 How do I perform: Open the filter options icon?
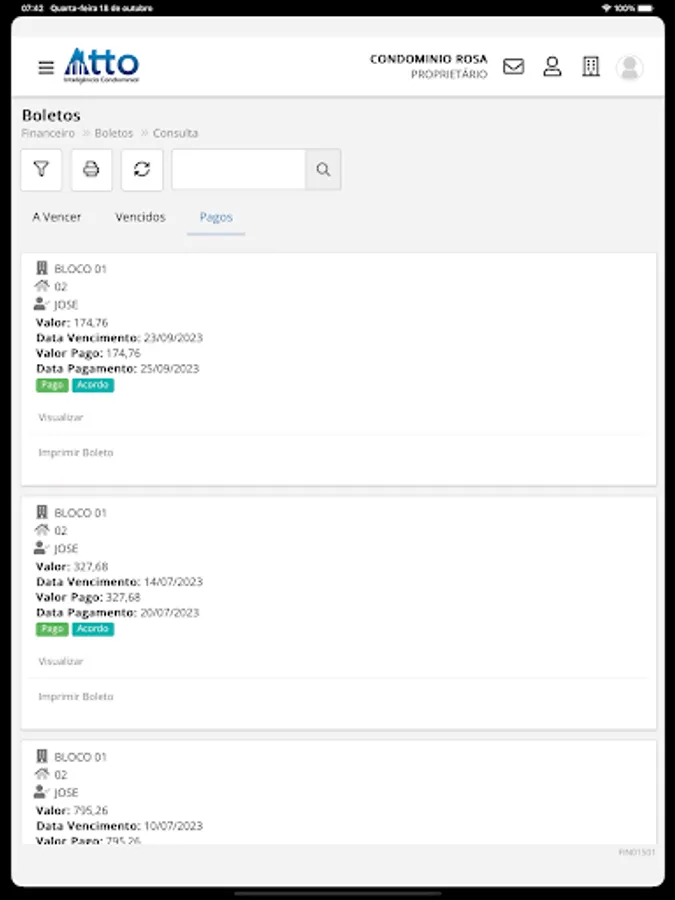pos(41,169)
